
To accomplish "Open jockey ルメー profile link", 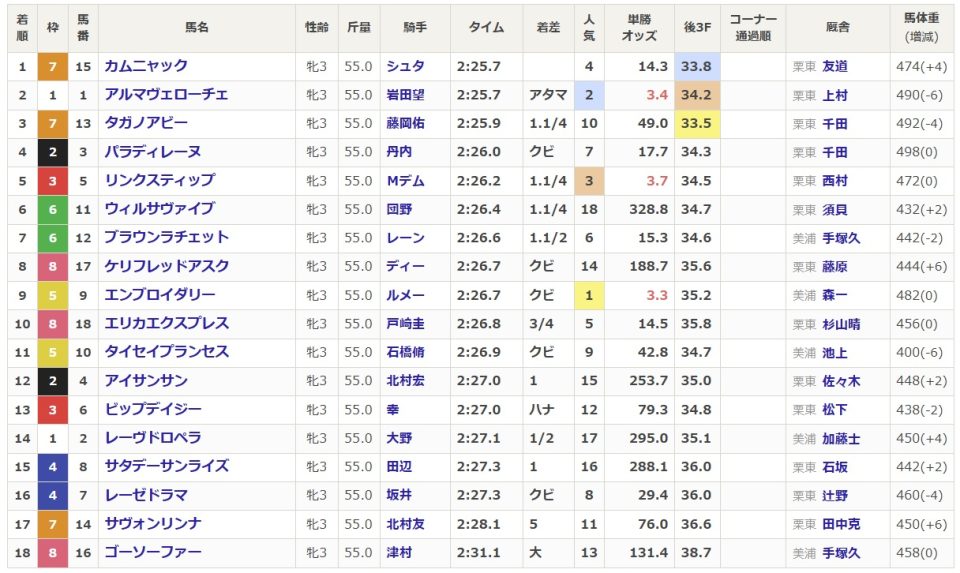I will [405, 295].
